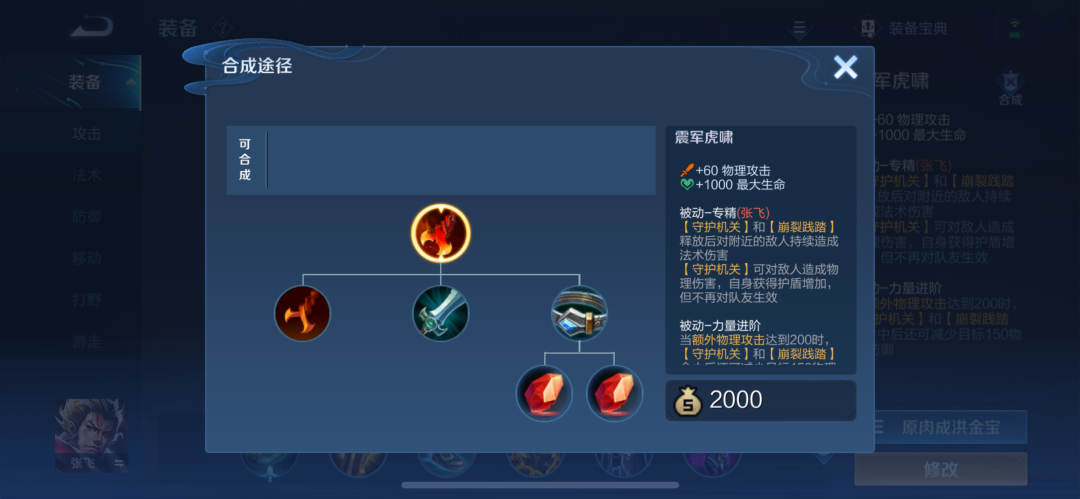Select the 震军虎啸 item at tree top
The height and width of the screenshot is (499, 1080).
click(x=441, y=233)
